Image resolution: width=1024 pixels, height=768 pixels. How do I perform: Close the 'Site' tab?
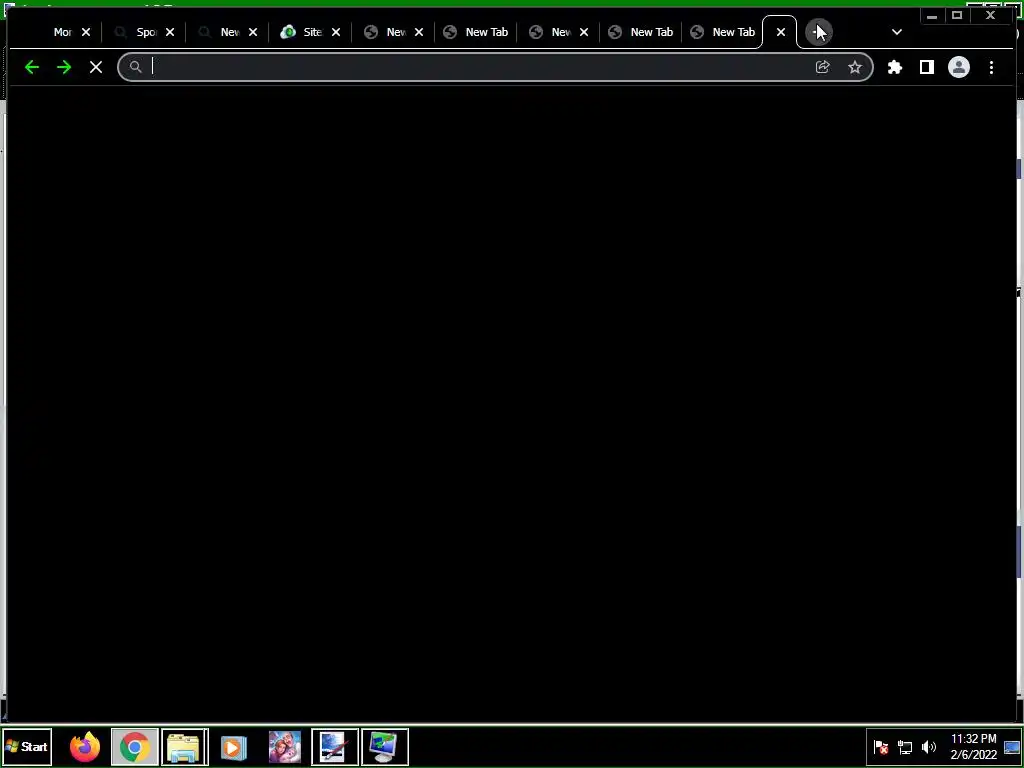coord(336,32)
